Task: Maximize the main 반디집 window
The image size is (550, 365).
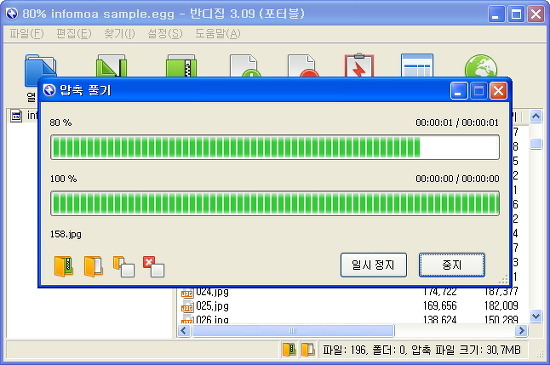Action: (516, 14)
